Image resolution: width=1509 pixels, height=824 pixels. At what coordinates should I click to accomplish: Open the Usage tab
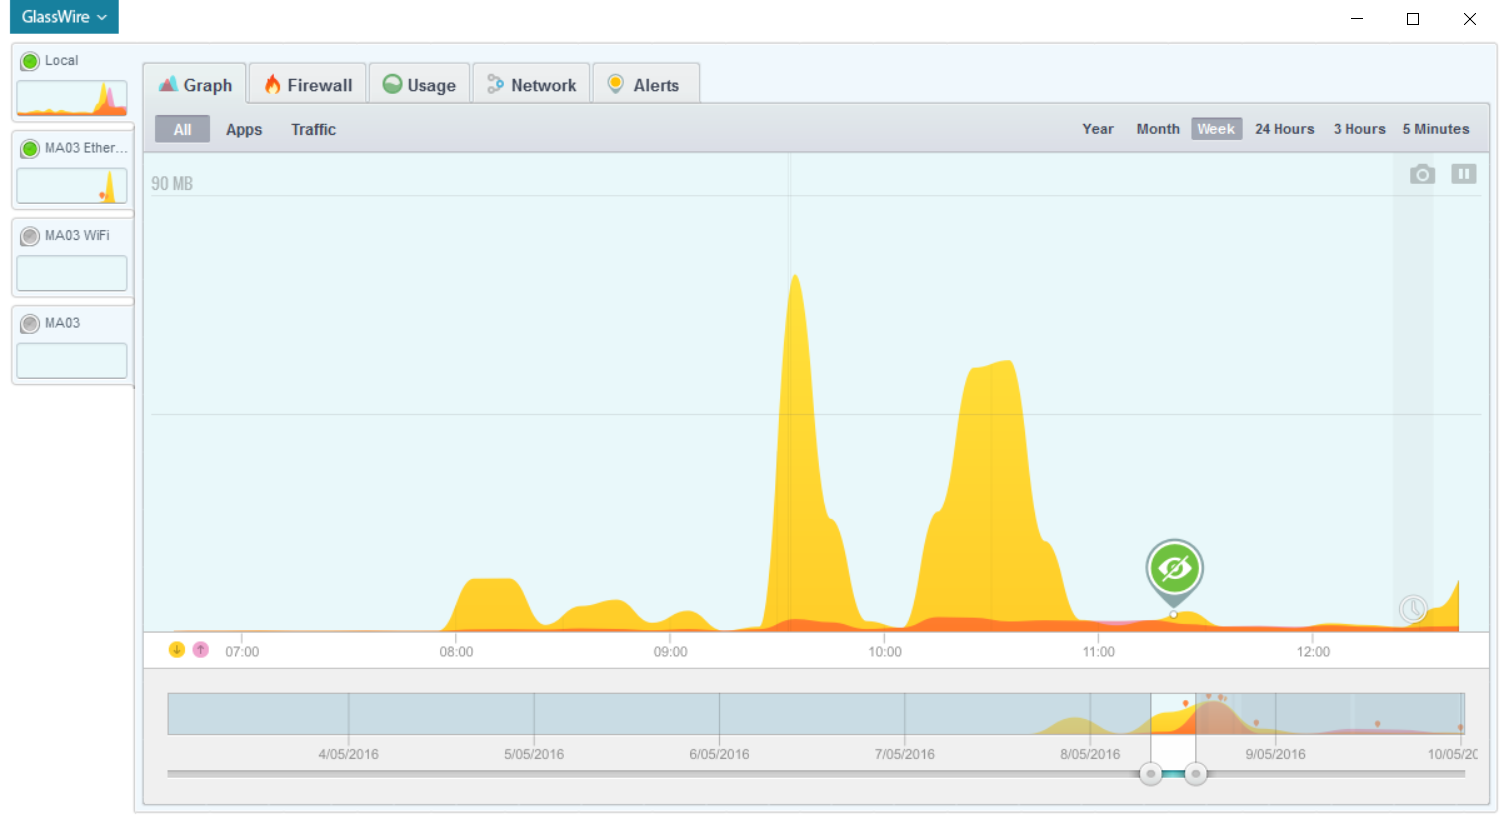coord(420,85)
